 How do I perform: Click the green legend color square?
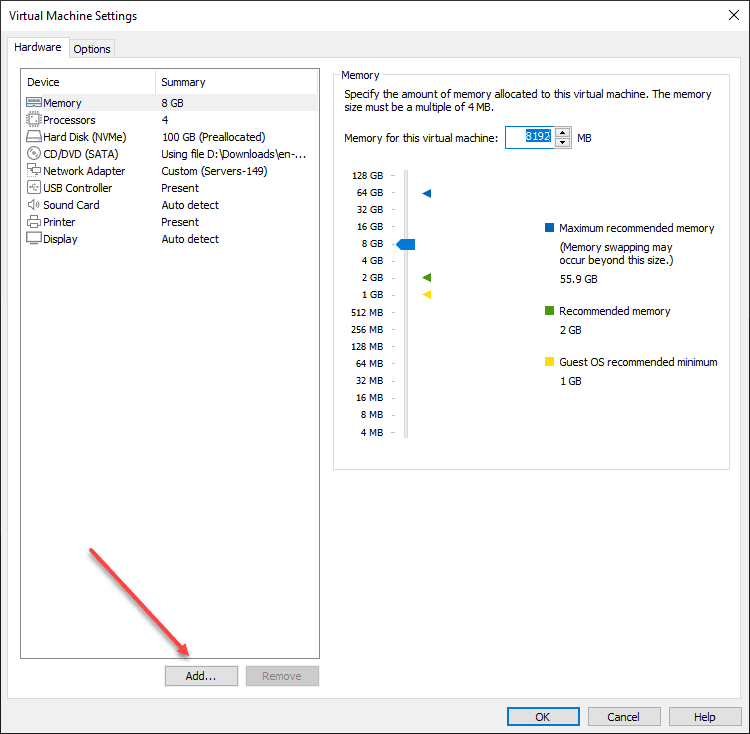point(549,311)
